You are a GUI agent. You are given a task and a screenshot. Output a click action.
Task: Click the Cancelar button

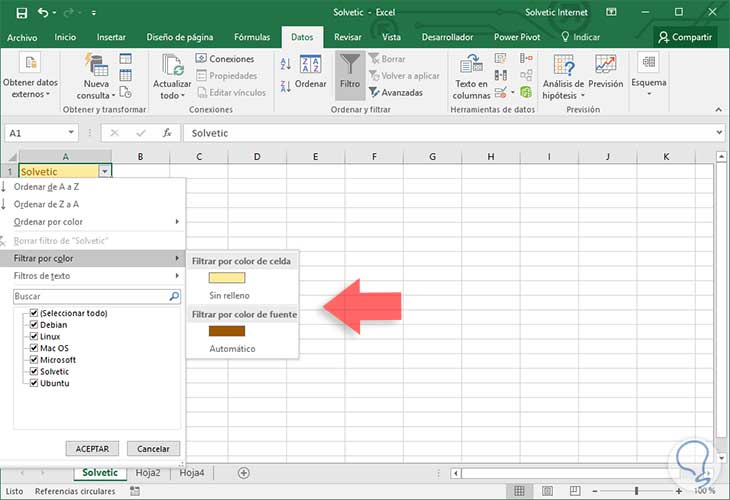[153, 449]
